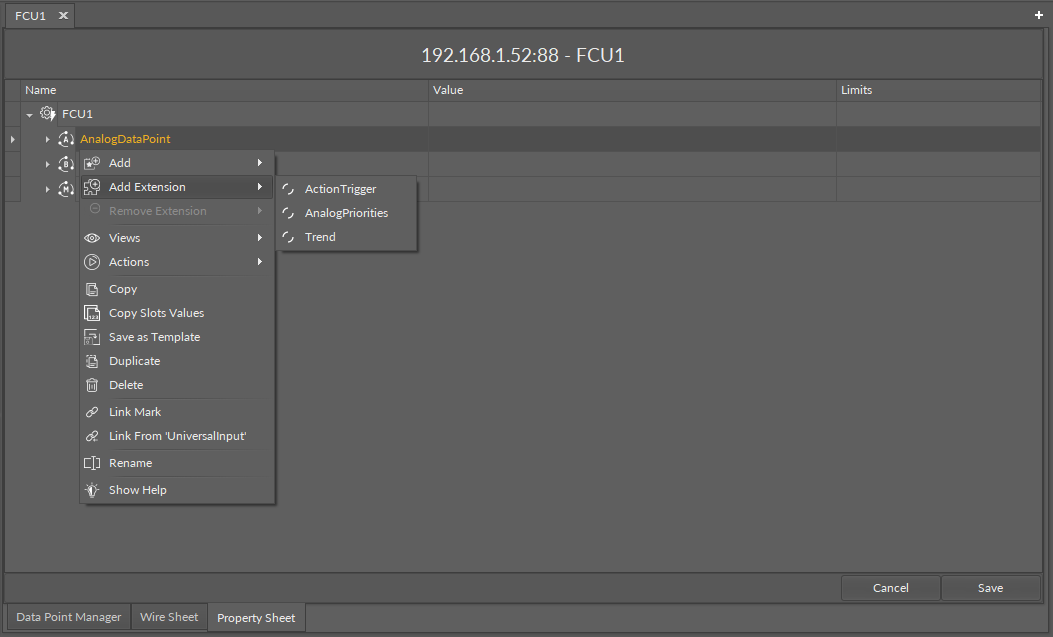The image size is (1053, 637).
Task: Click the Copy icon in the context menu
Action: coord(92,289)
